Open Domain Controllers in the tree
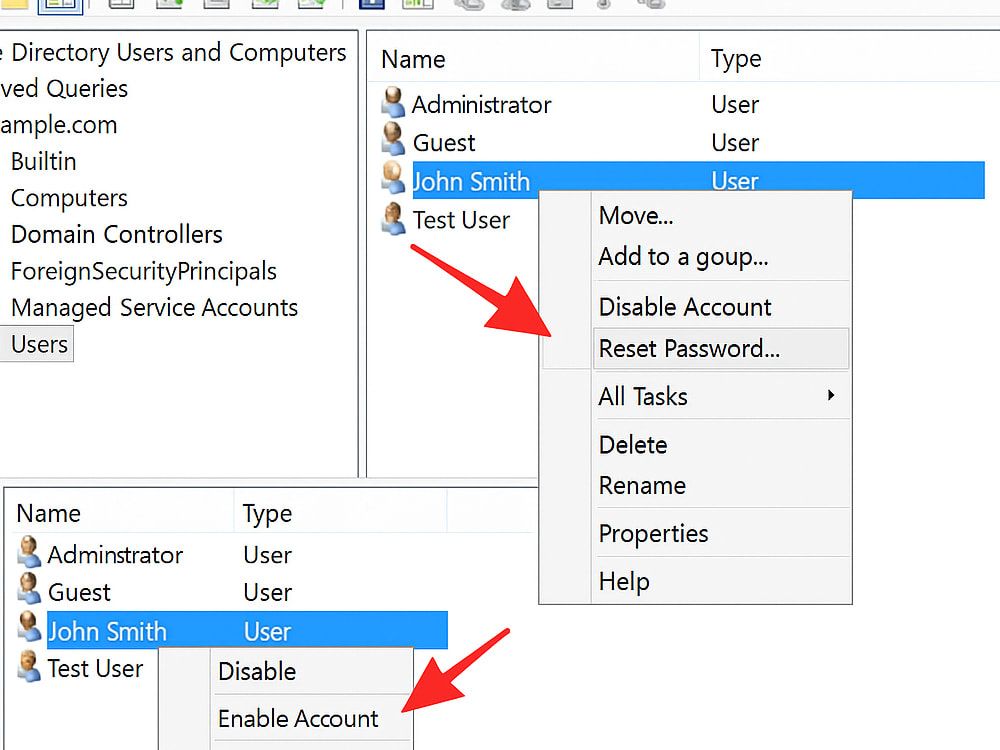The image size is (1000, 750). coord(117,235)
